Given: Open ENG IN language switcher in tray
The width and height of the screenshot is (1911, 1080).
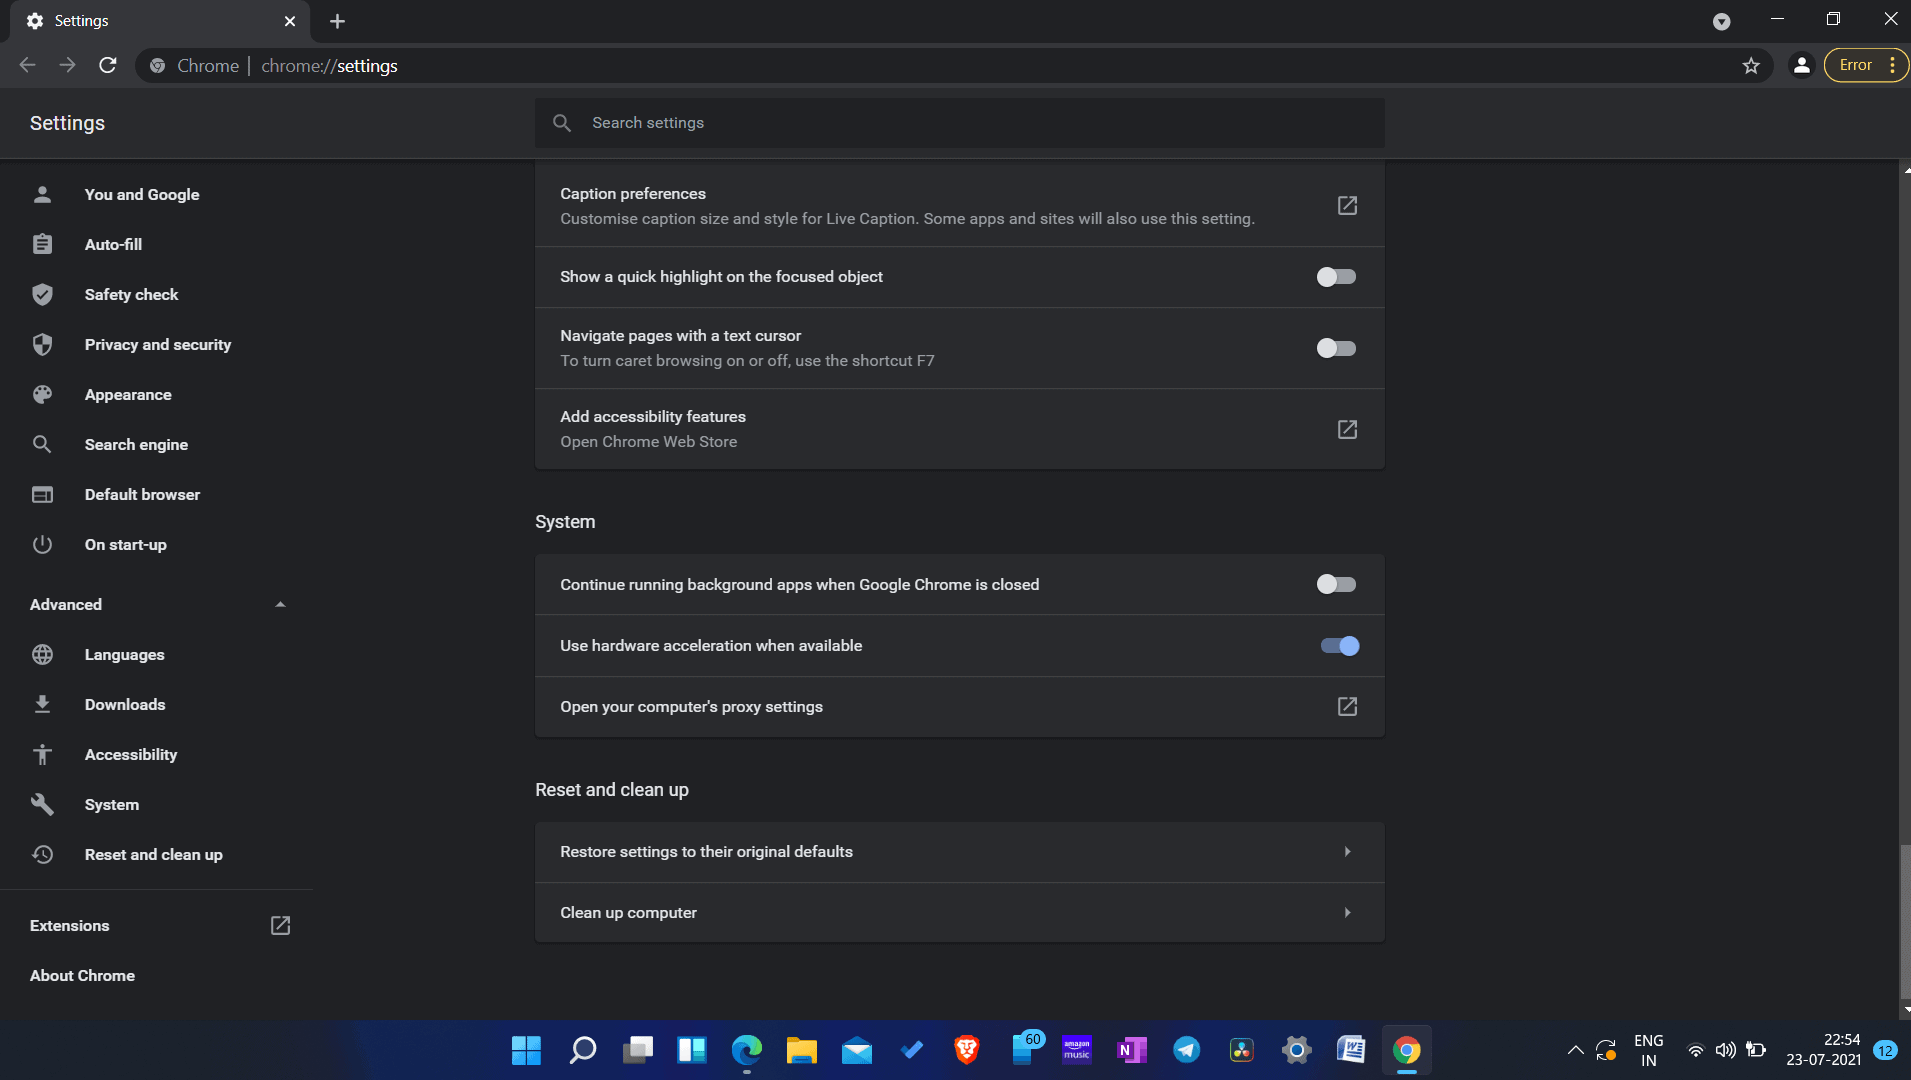Looking at the screenshot, I should 1648,1050.
